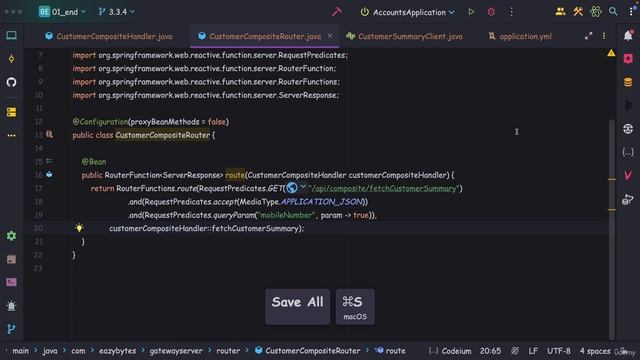Click the main breadcrumb
The width and height of the screenshot is (640, 360).
pos(20,351)
